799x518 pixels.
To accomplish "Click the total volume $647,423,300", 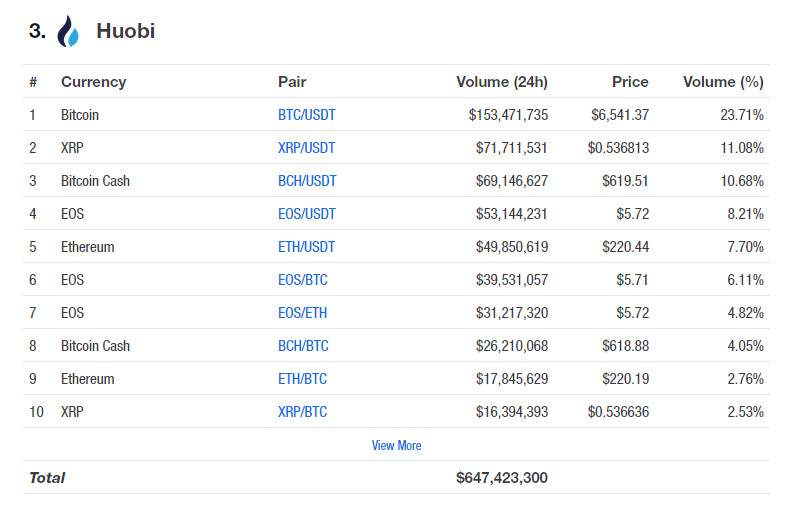I will tap(502, 478).
